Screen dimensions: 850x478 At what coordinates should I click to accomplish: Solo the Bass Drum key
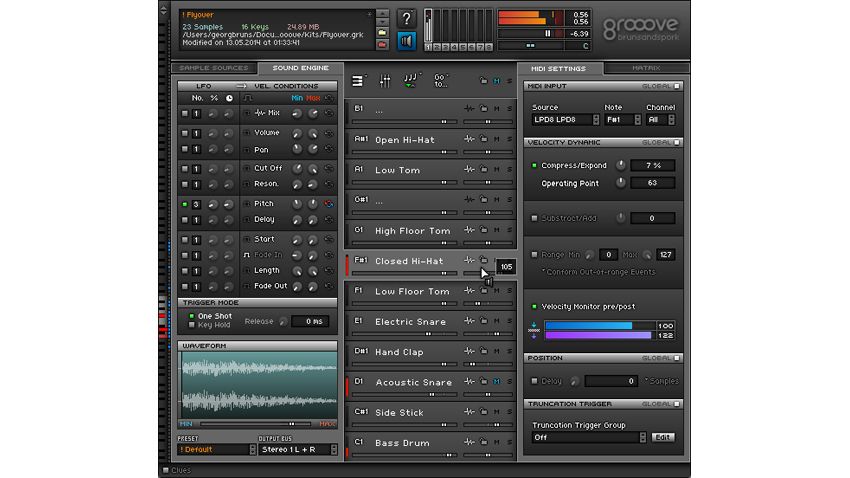point(509,443)
